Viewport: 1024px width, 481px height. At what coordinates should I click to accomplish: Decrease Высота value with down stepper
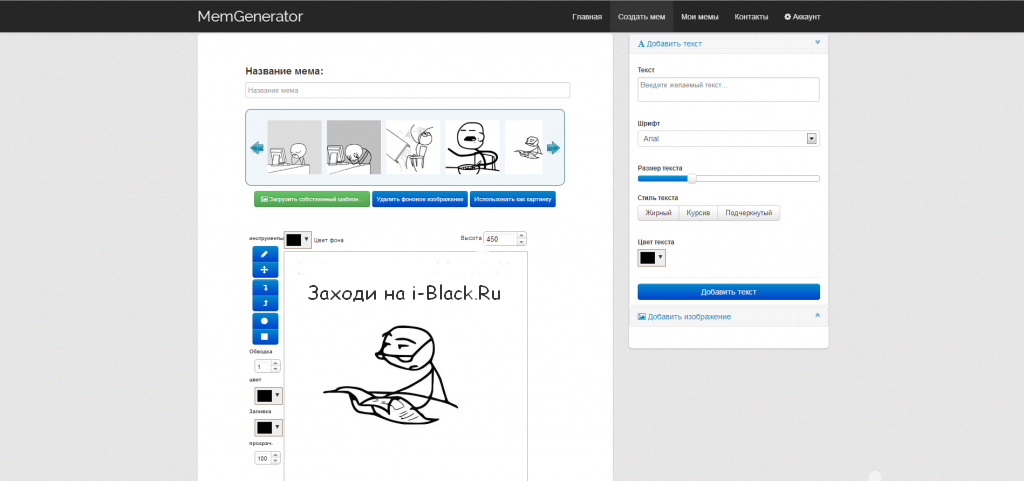[521, 242]
